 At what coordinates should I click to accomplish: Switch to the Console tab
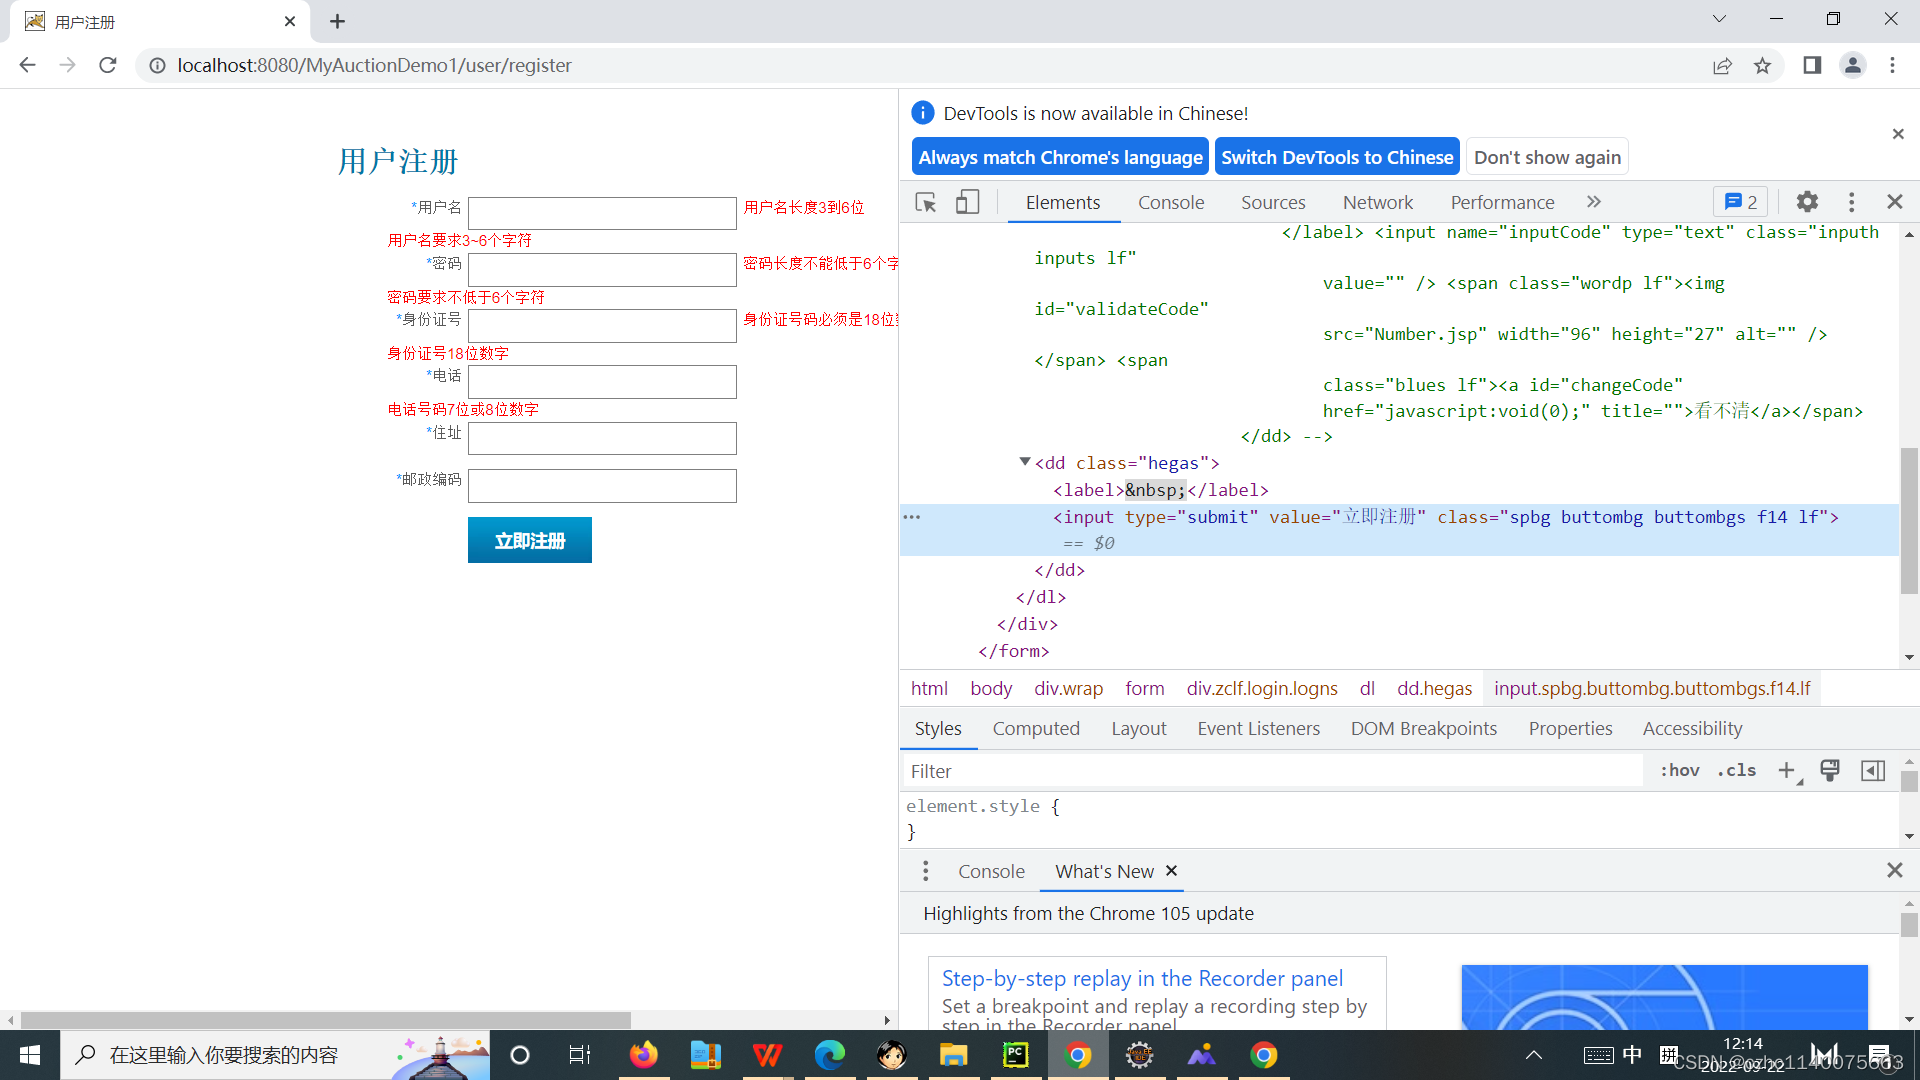point(1171,202)
